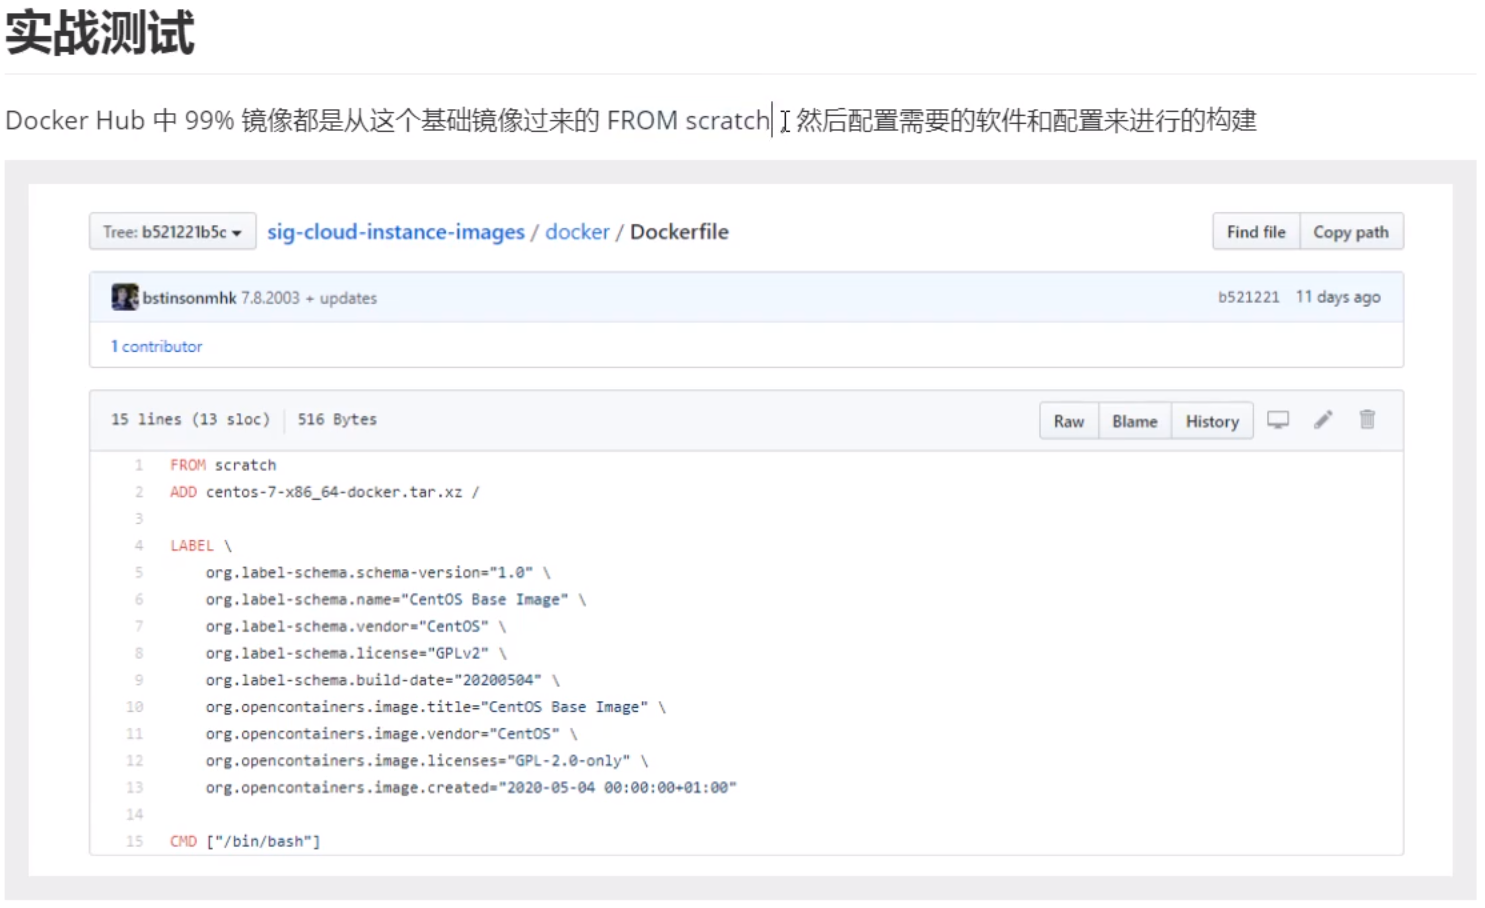Image resolution: width=1485 pixels, height=908 pixels.
Task: Click bstinsonmhk's avatar image
Action: click(124, 297)
